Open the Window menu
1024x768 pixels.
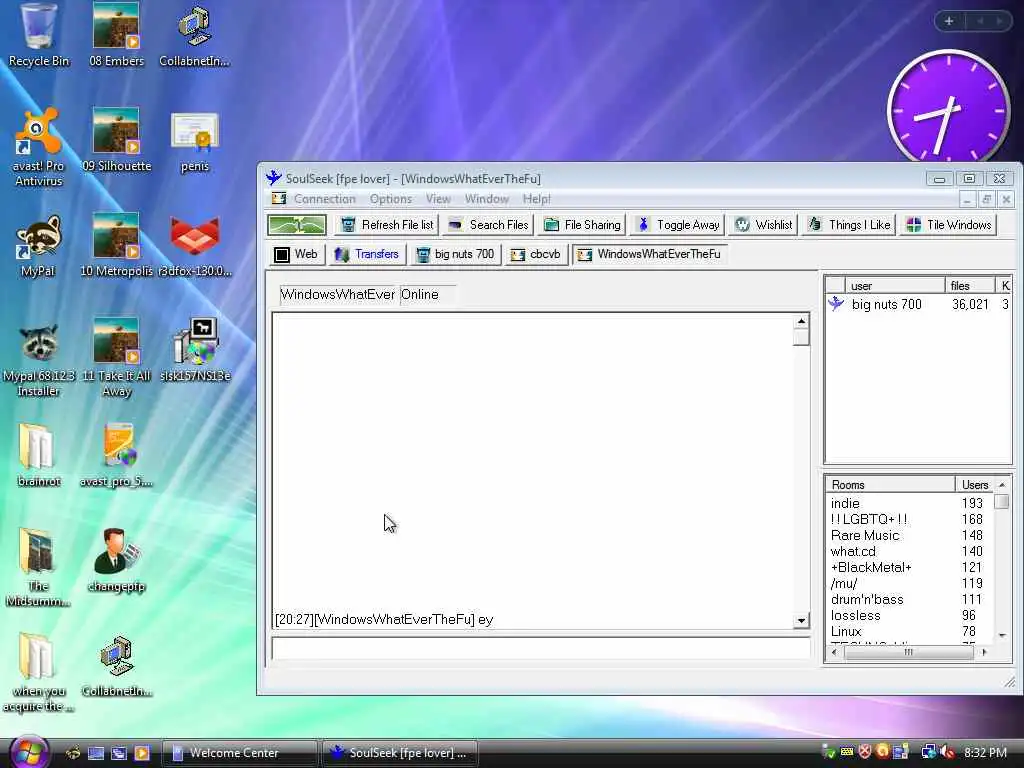coord(487,199)
